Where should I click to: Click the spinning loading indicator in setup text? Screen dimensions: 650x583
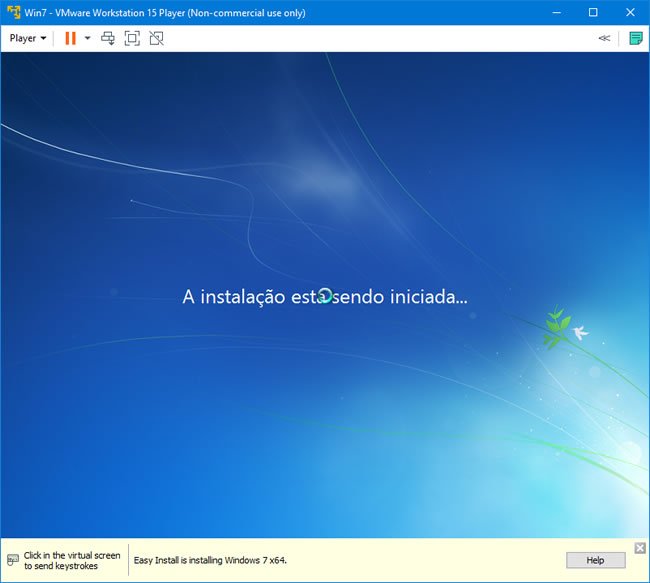(325, 296)
